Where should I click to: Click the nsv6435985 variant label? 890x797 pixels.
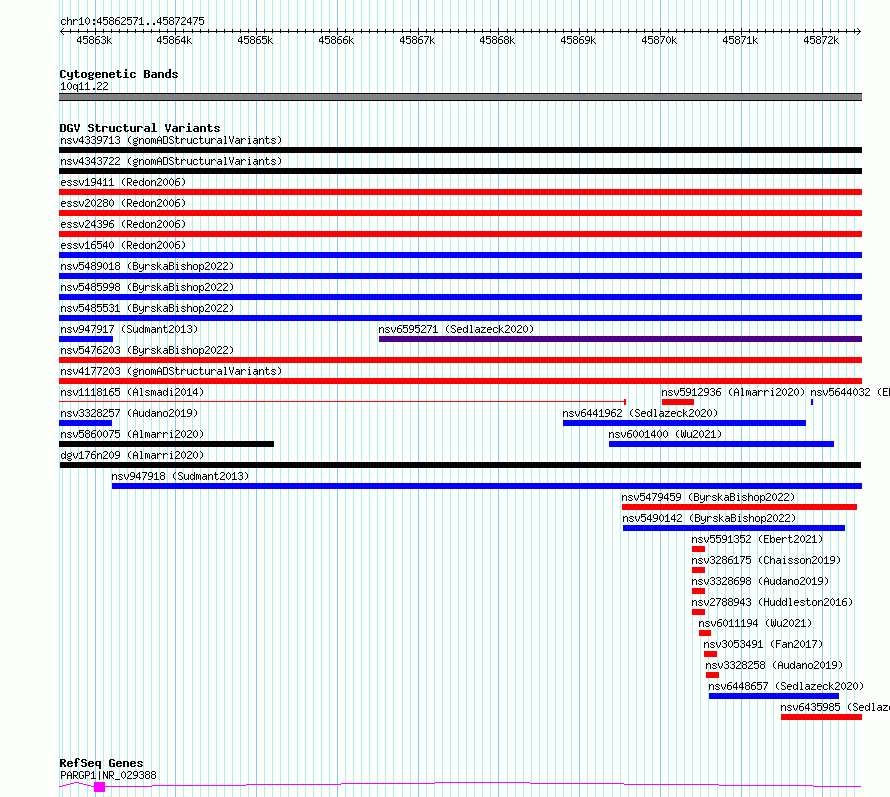(x=835, y=707)
